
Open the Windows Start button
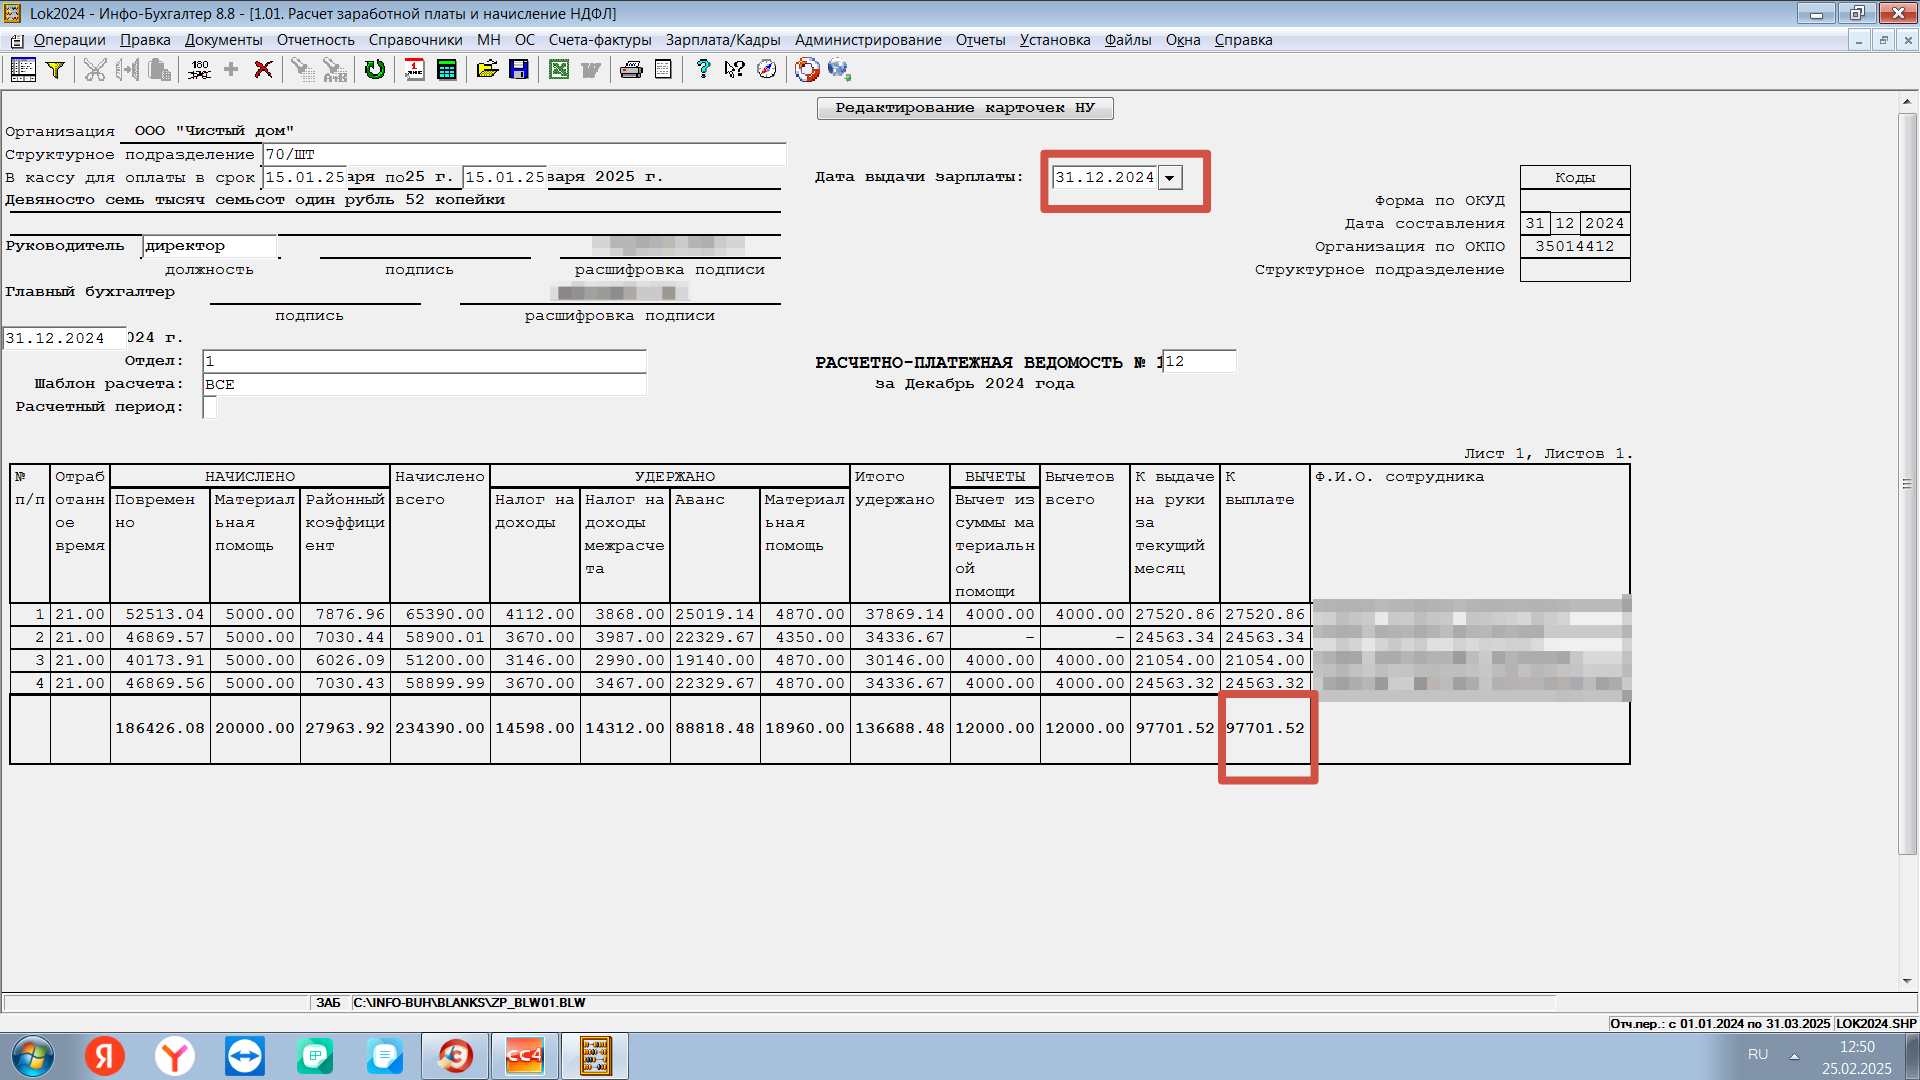33,1056
